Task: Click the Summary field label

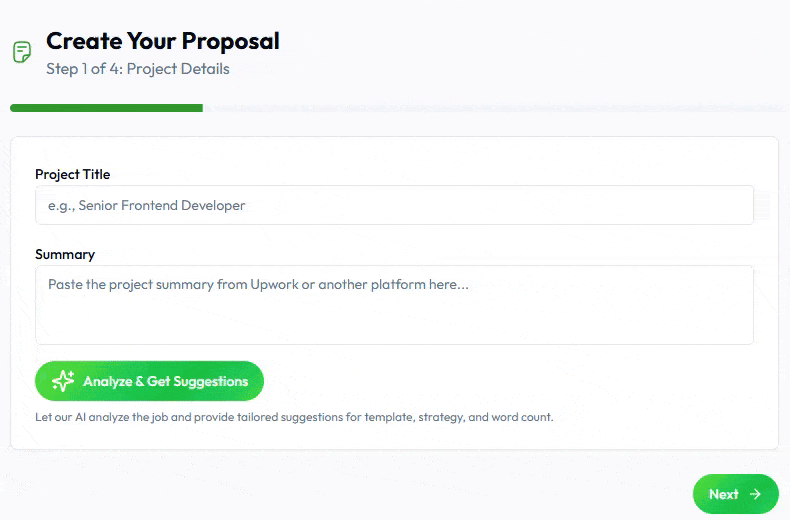Action: point(65,254)
